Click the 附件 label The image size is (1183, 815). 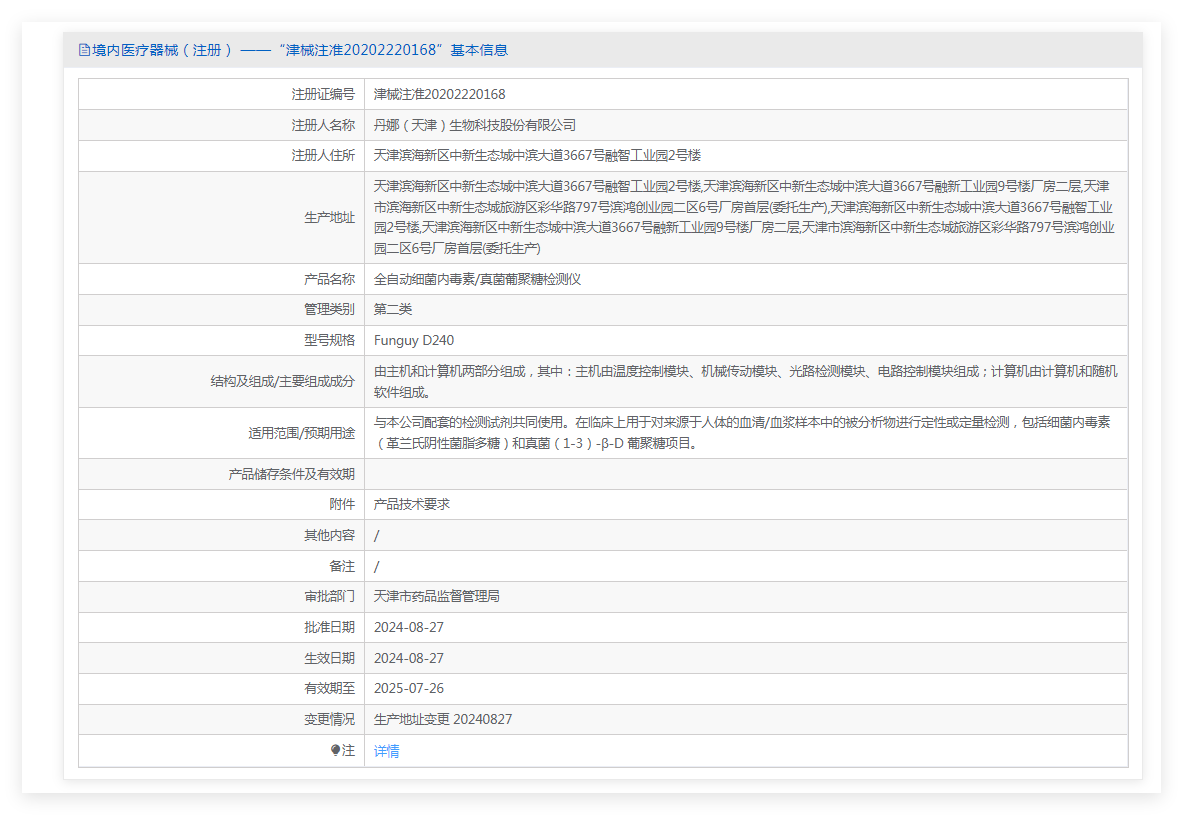coord(342,504)
